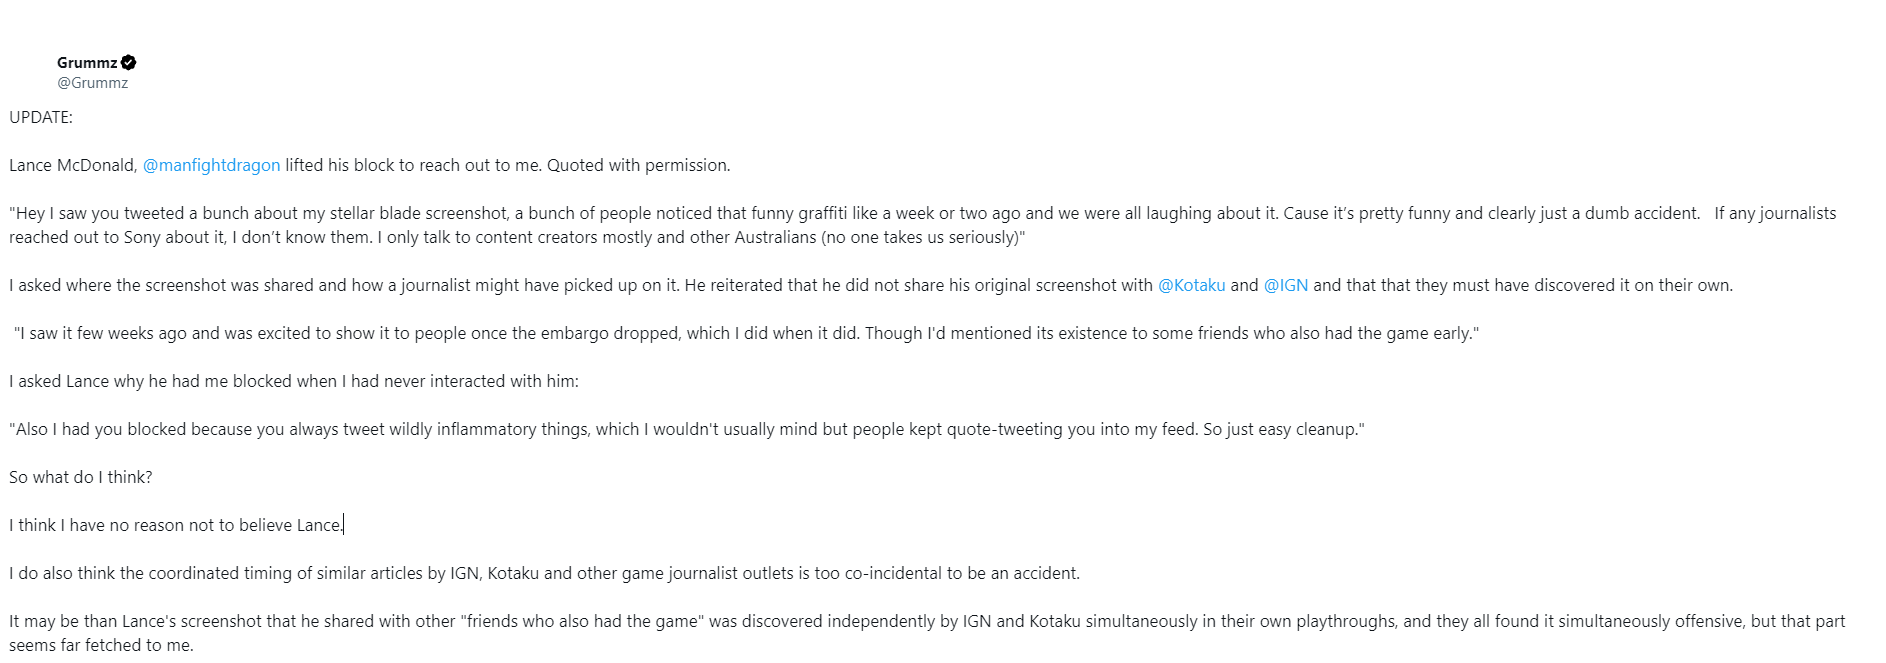The width and height of the screenshot is (1886, 663).
Task: Follow the @Kotaku mention link
Action: (x=1191, y=285)
